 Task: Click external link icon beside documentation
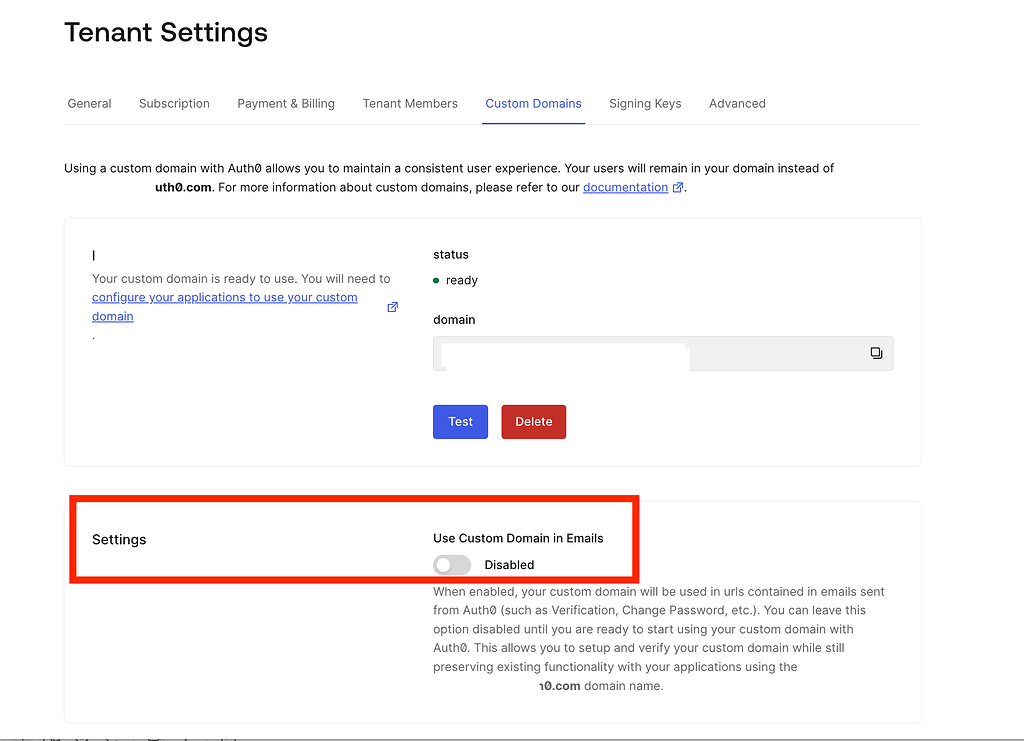coord(678,188)
